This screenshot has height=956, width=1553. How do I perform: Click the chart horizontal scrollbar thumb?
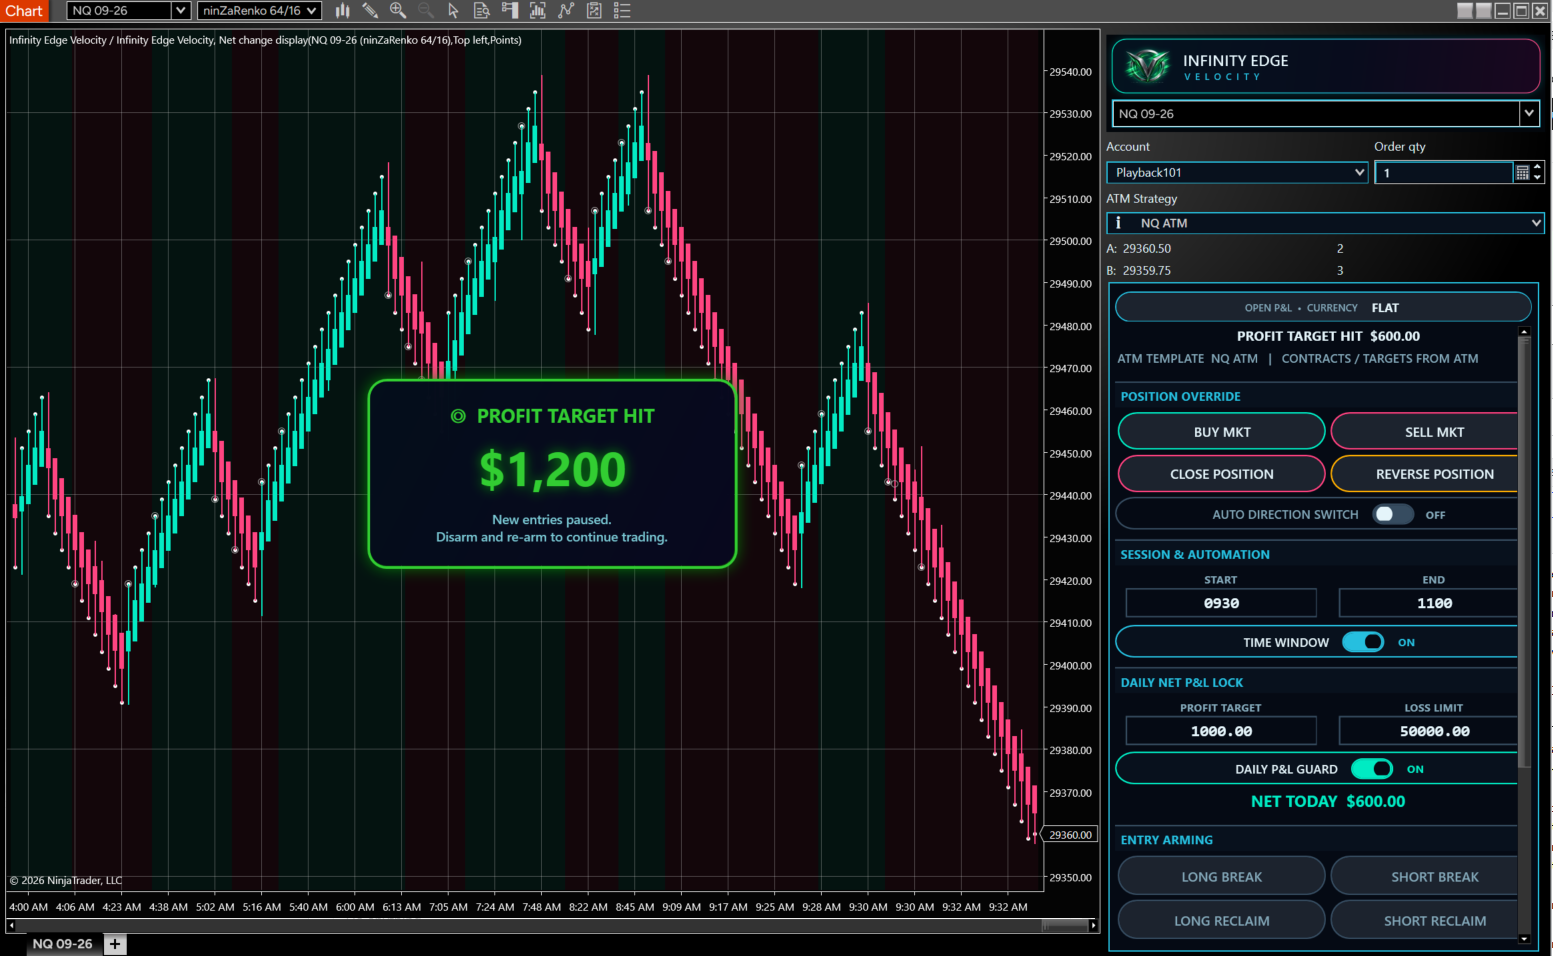[x=1064, y=926]
